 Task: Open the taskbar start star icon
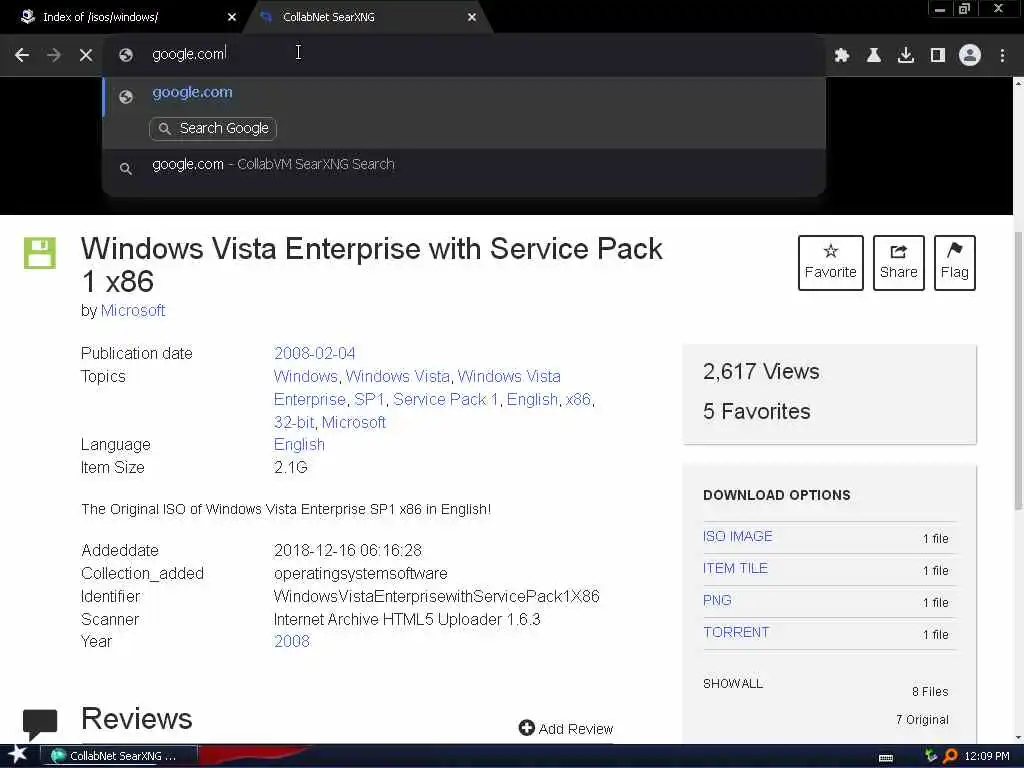18,754
